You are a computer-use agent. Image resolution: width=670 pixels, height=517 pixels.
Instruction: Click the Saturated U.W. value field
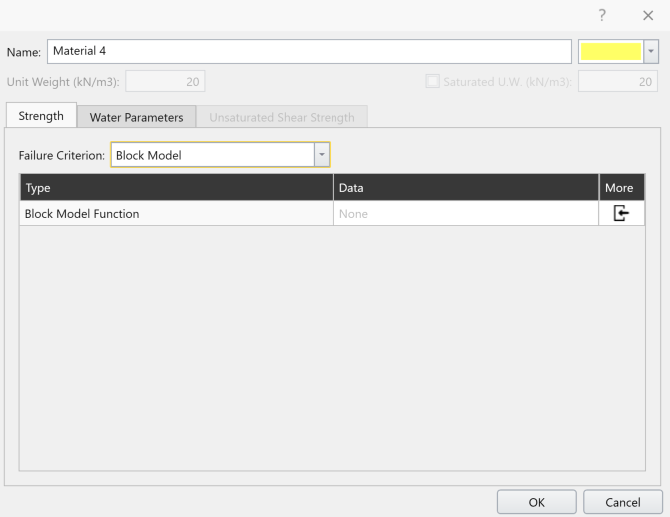click(x=618, y=81)
